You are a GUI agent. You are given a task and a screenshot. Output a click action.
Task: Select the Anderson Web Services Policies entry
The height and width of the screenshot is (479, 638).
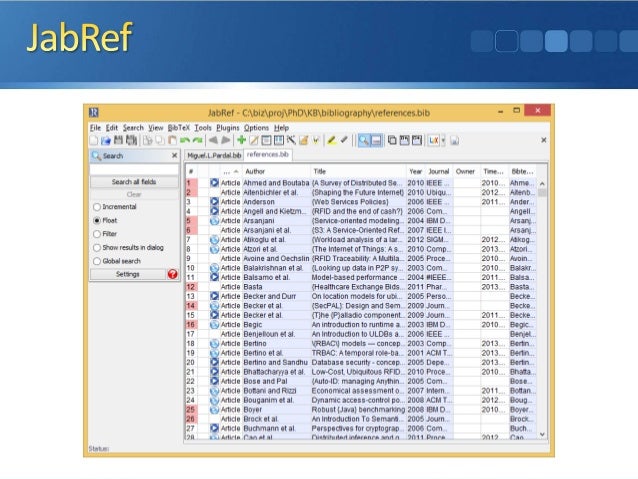[x=361, y=202]
